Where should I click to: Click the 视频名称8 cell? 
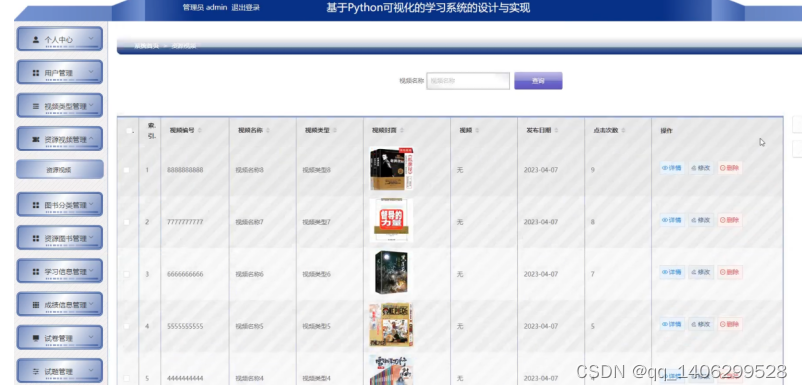pyautogui.click(x=250, y=170)
